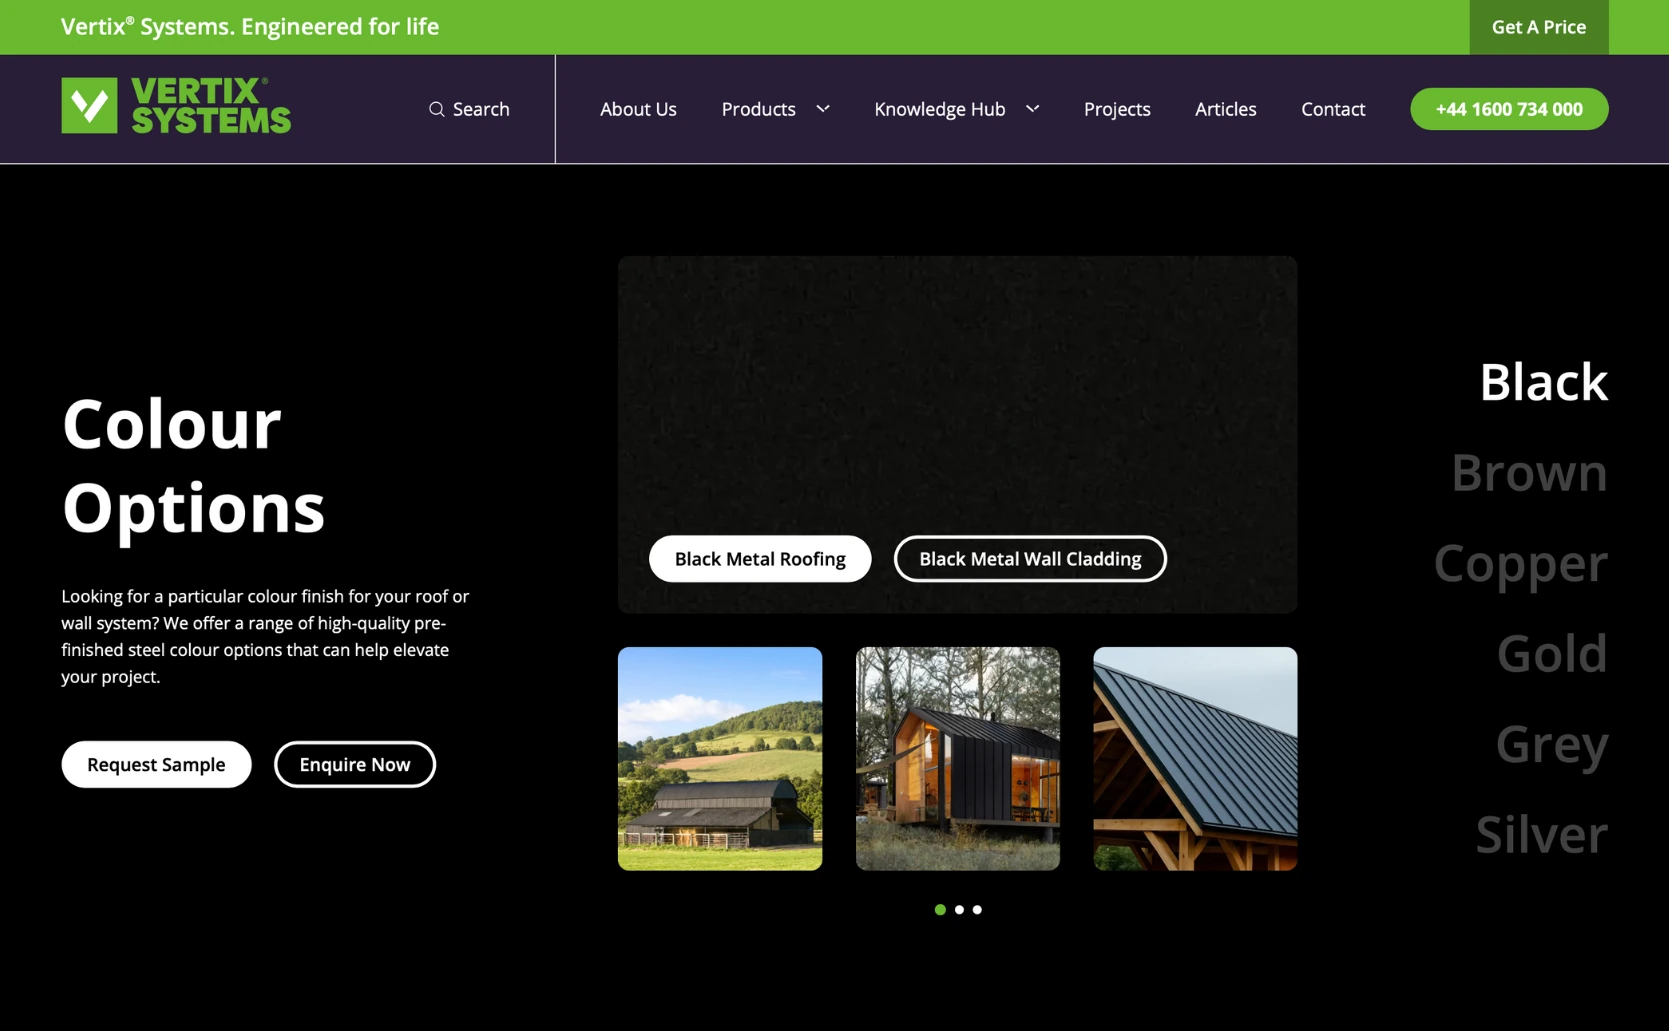Go to the Articles page

1225,109
